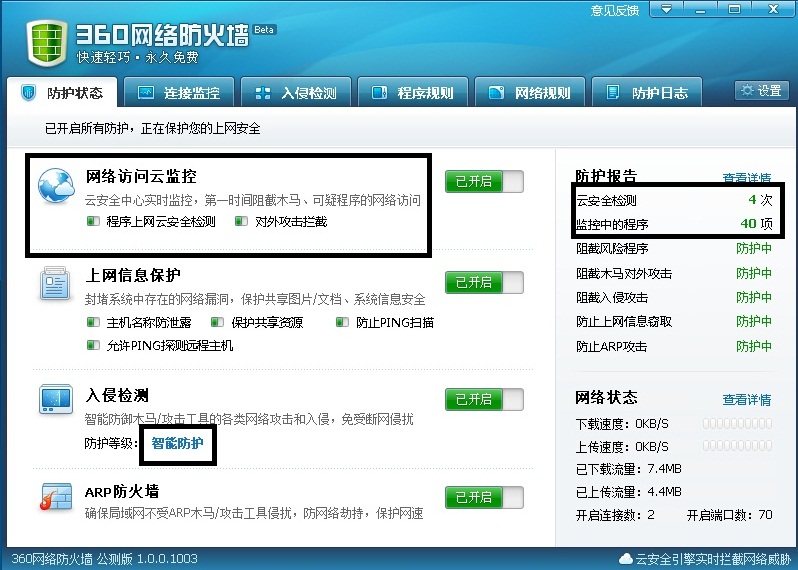Click 查看详情 next to 网络状态
The width and height of the screenshot is (798, 570).
[747, 400]
